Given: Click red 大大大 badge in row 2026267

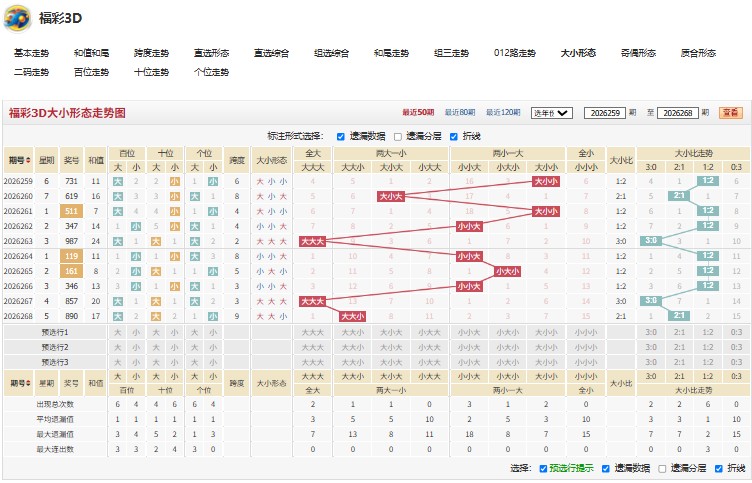Looking at the screenshot, I should click(312, 301).
